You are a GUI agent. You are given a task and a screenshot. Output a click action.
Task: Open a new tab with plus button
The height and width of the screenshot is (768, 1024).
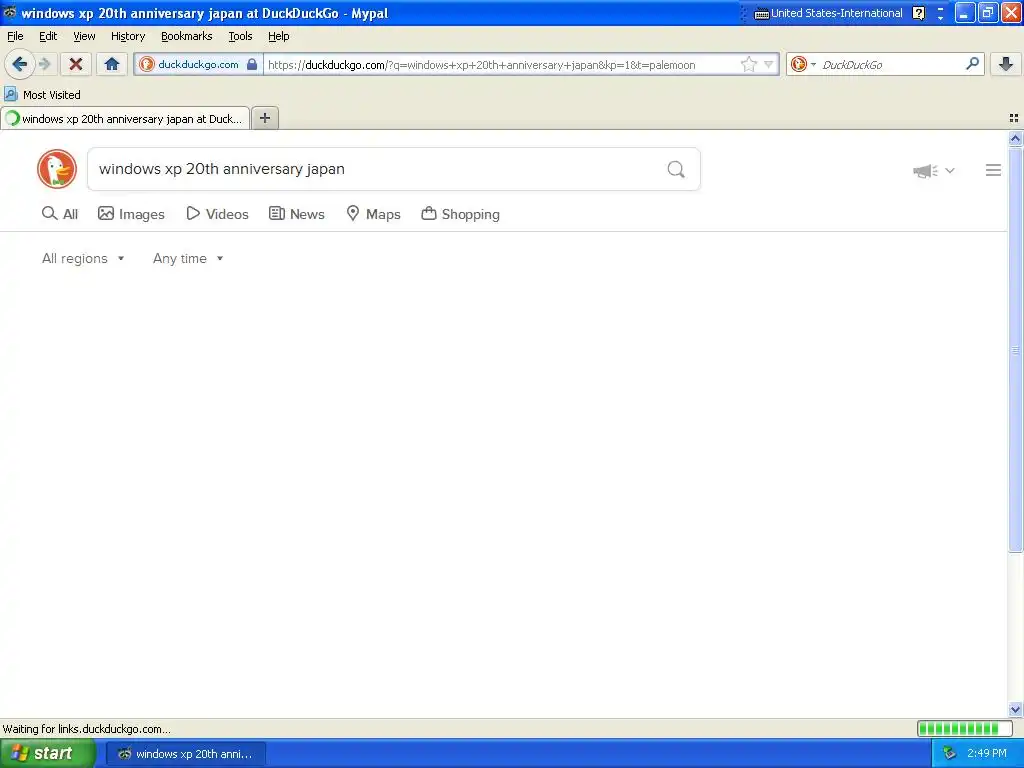(265, 118)
